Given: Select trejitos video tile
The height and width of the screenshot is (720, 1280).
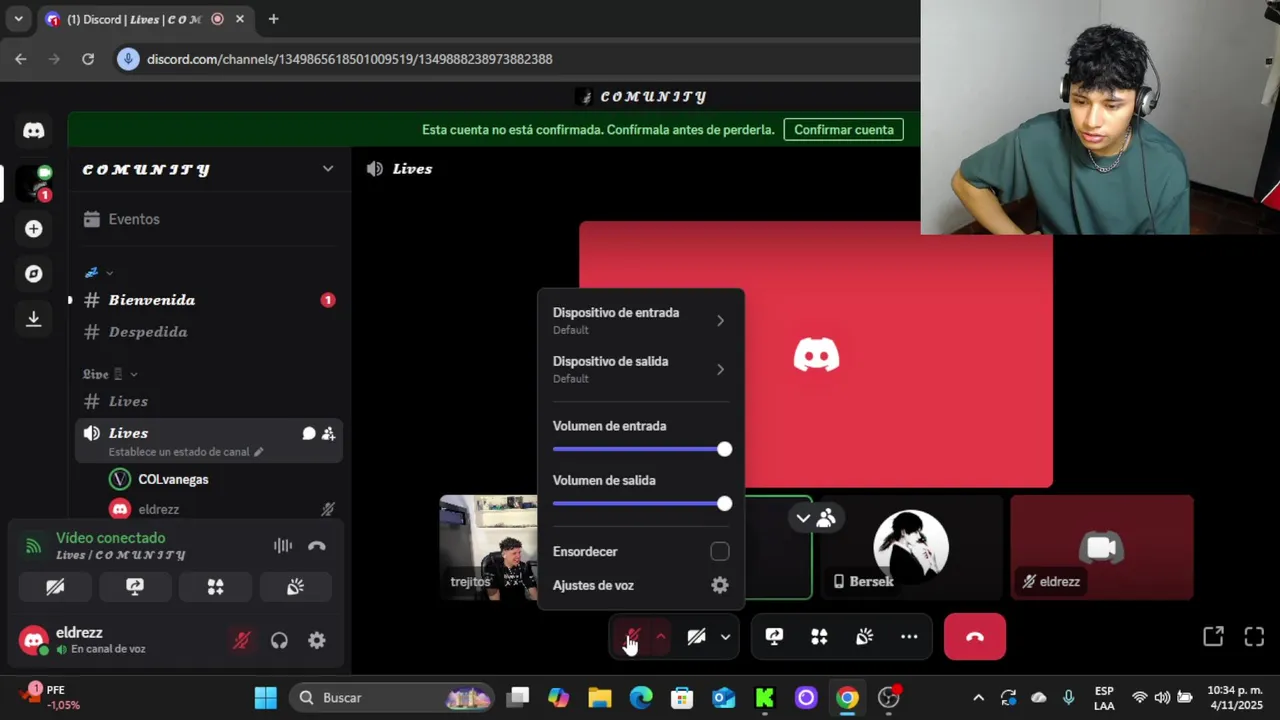Looking at the screenshot, I should pos(489,548).
